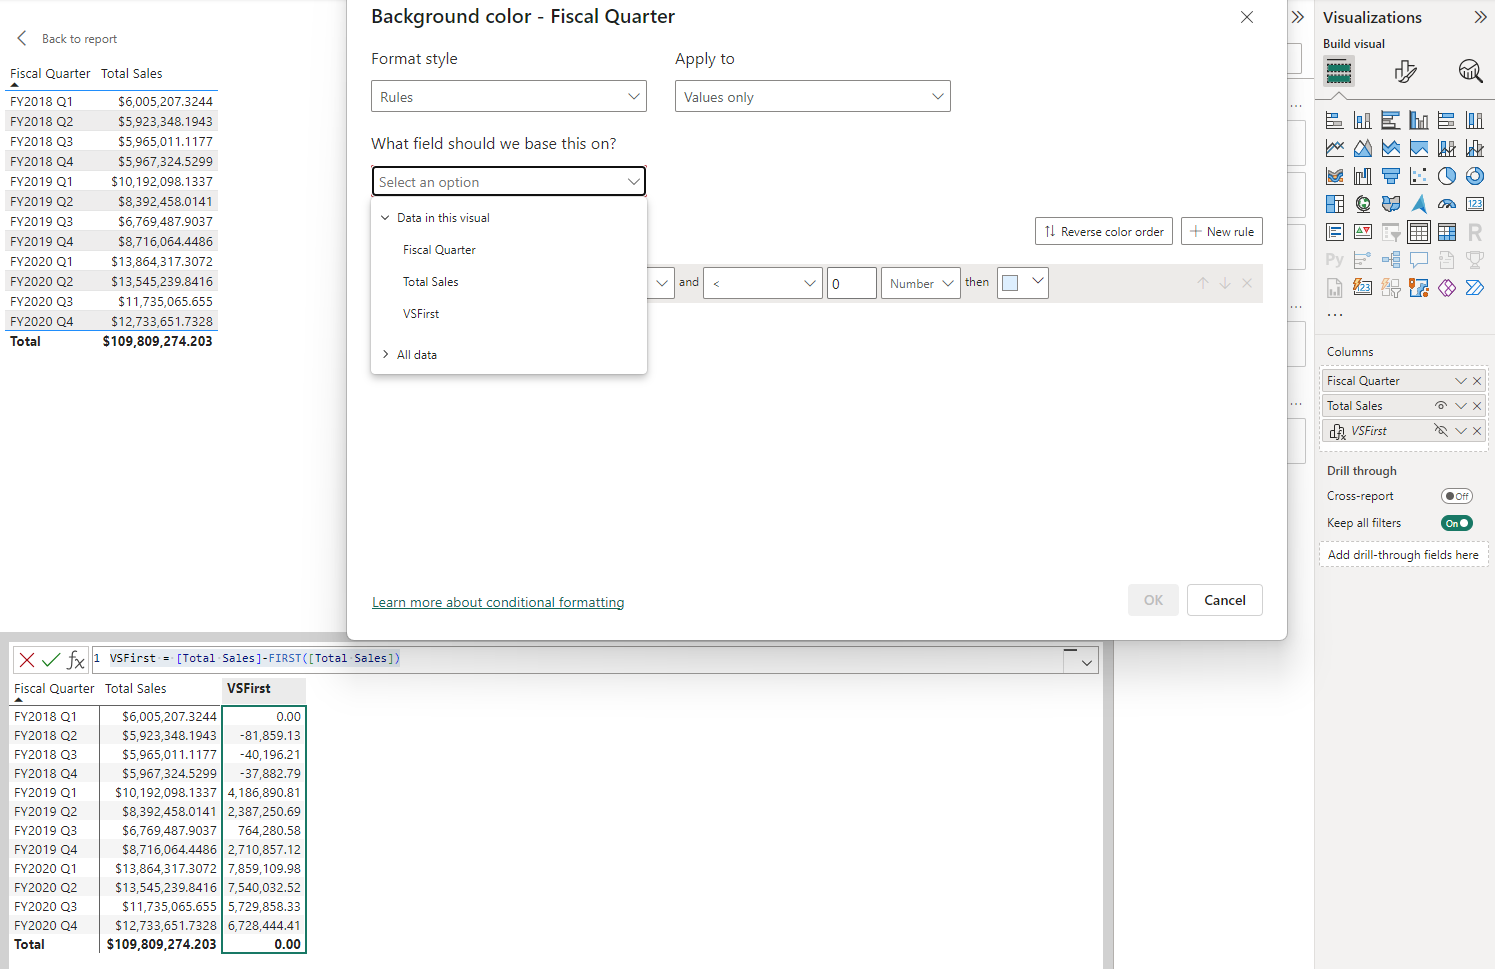Screen dimensions: 1495x969
Task: Select the Gauge visual icon
Action: (x=1447, y=204)
